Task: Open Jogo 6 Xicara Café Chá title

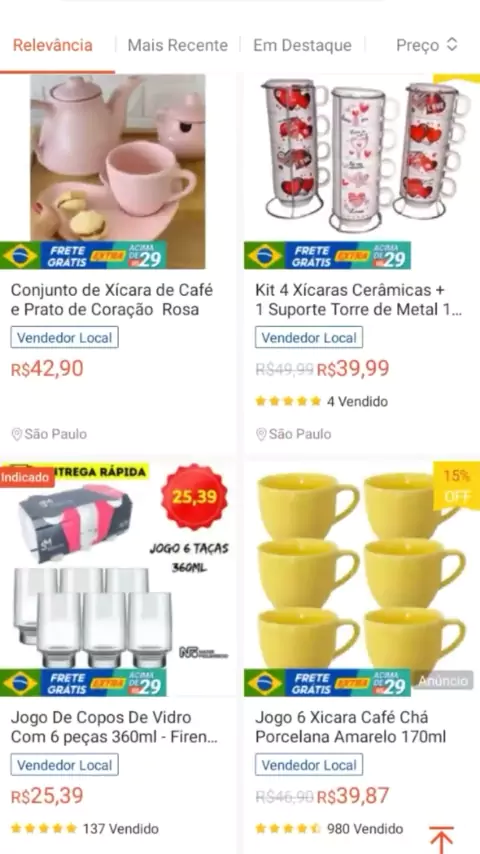Action: pyautogui.click(x=350, y=727)
